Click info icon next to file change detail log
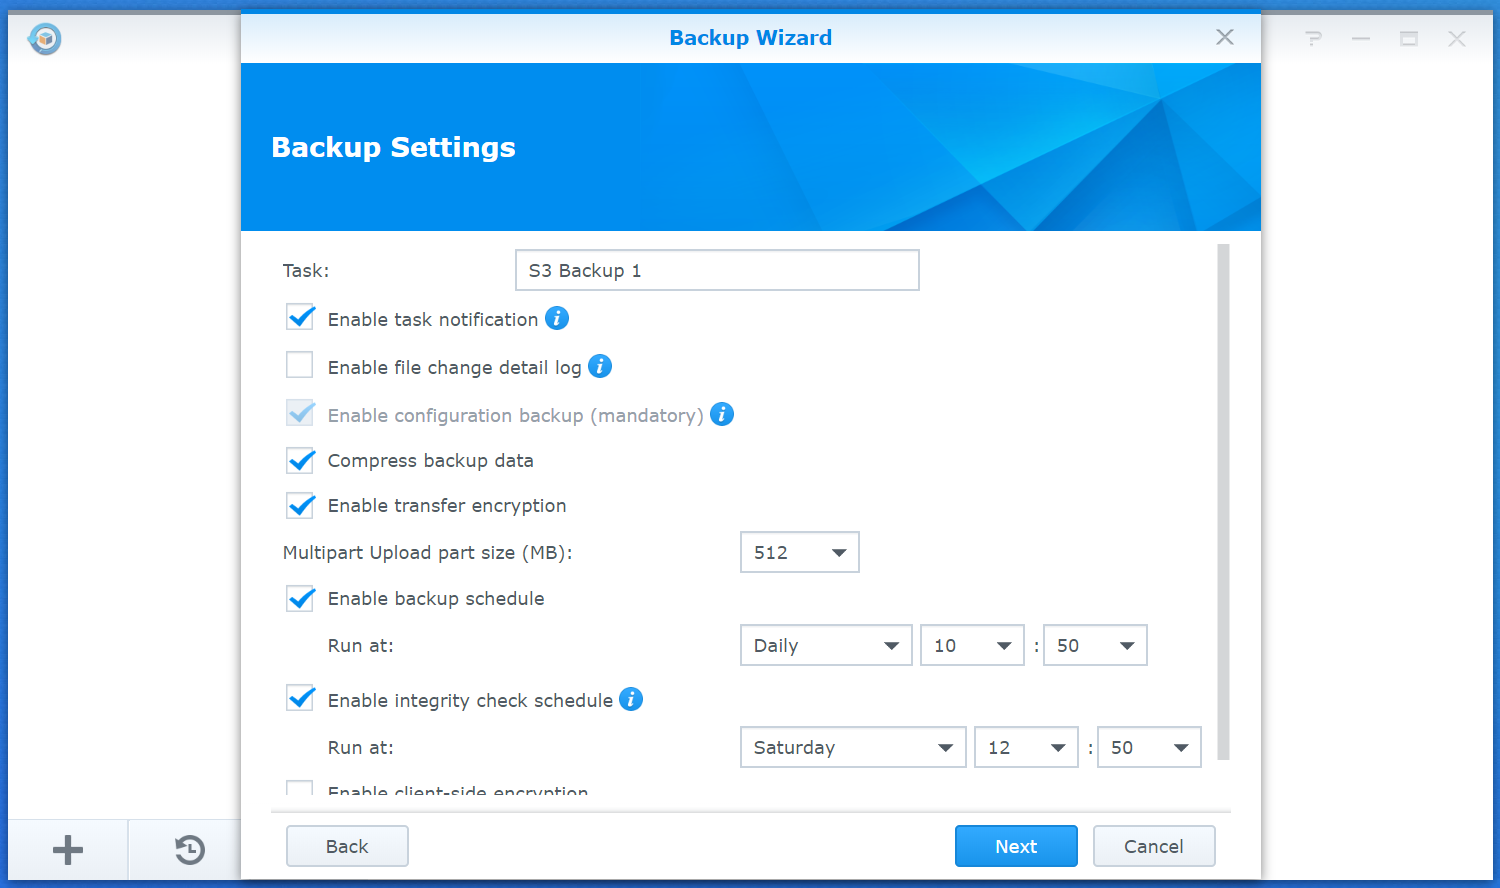The width and height of the screenshot is (1500, 888). (x=600, y=366)
